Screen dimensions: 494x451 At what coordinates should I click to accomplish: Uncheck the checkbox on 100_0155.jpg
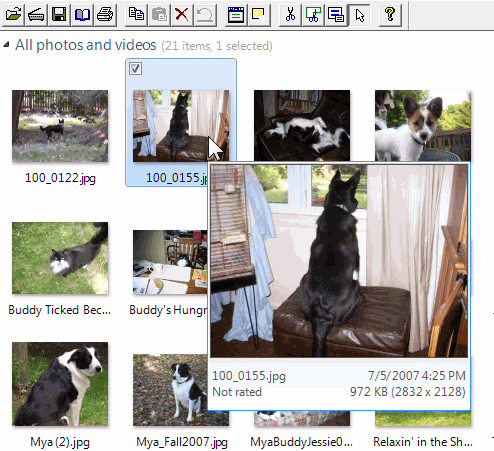click(135, 69)
